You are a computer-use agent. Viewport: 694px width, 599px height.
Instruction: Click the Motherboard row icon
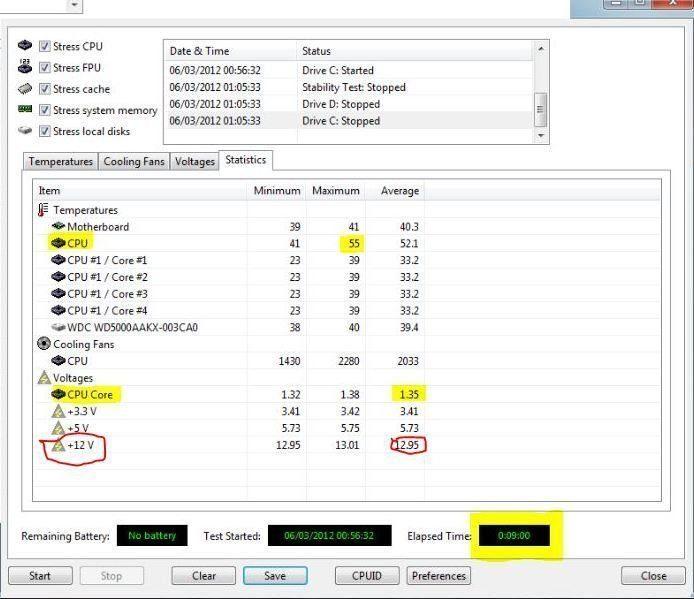coord(58,226)
